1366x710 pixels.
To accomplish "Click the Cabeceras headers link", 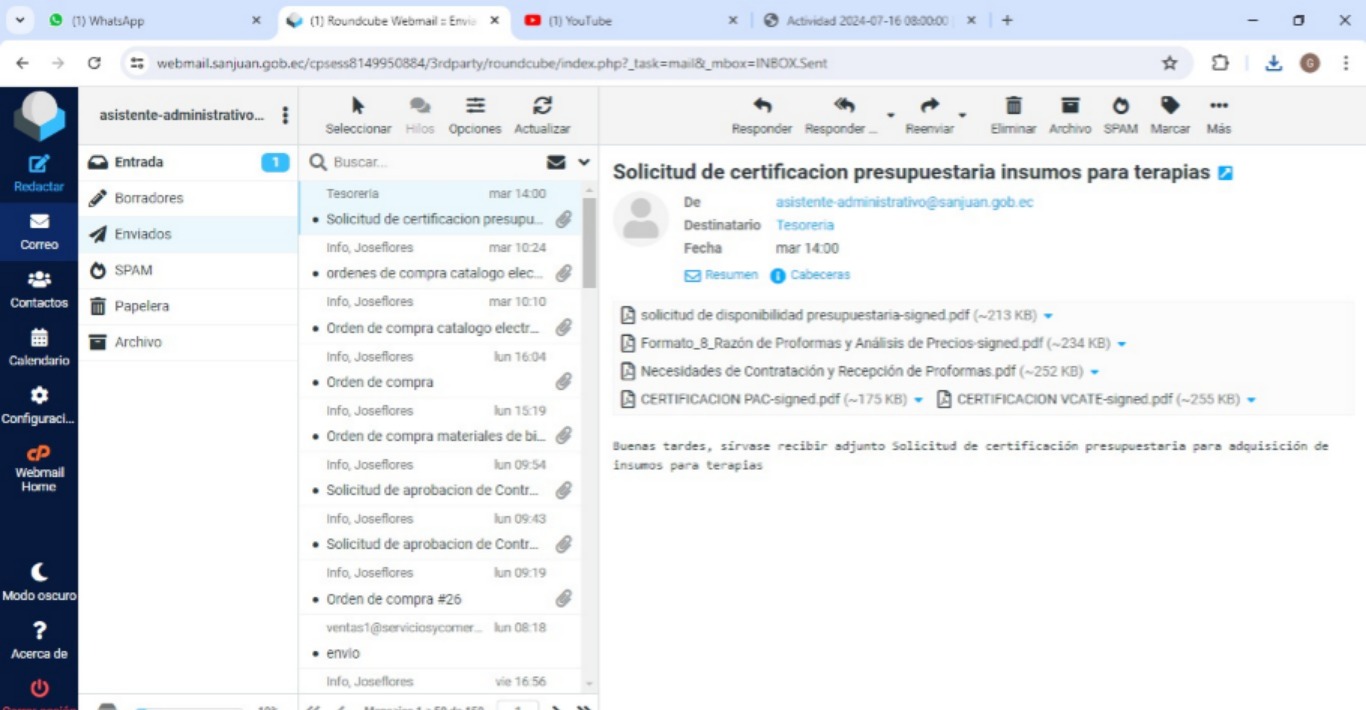I will pyautogui.click(x=819, y=275).
